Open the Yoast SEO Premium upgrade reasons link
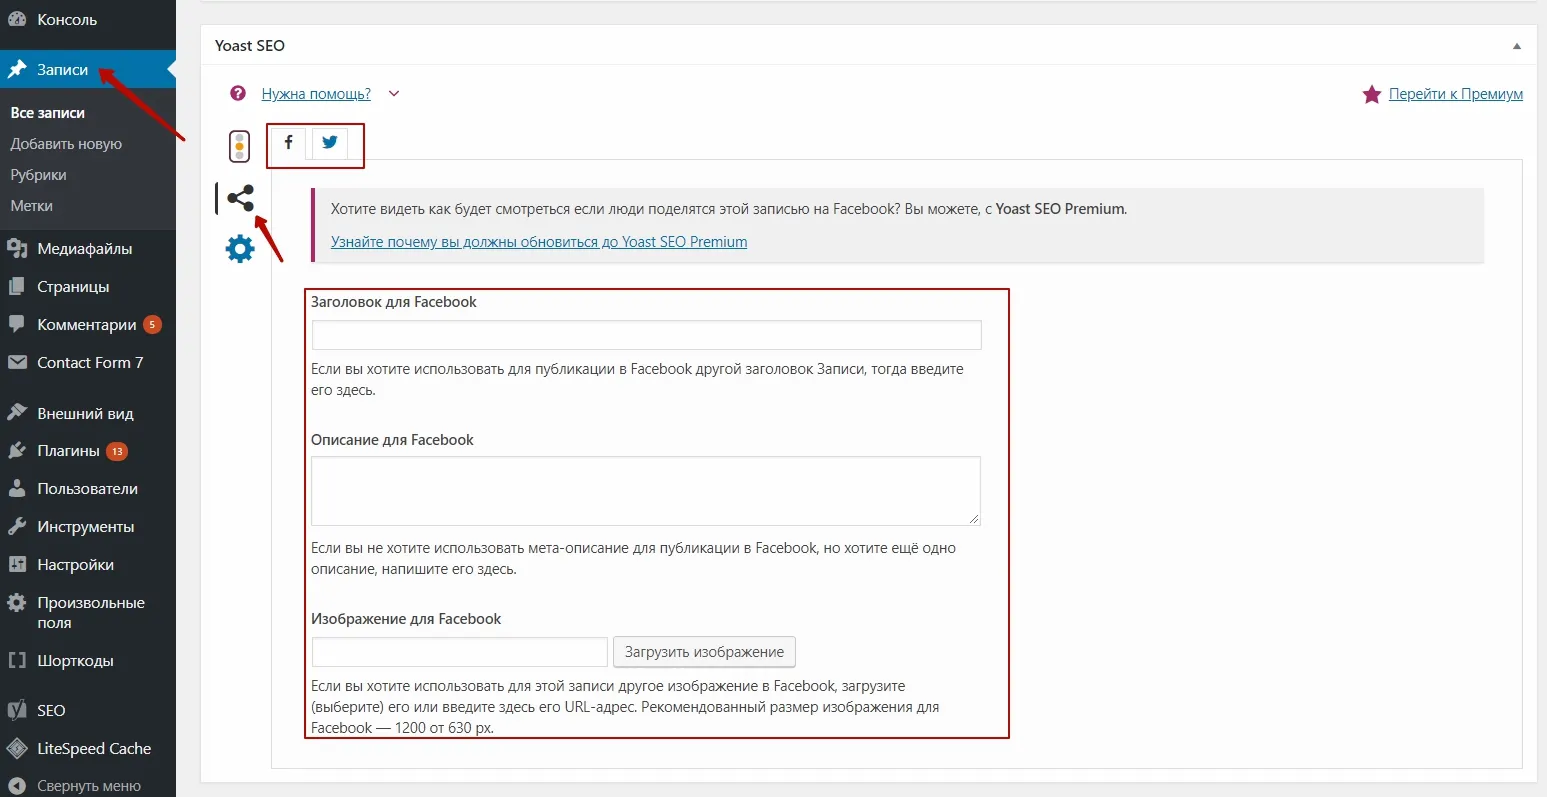1547x797 pixels. click(x=539, y=241)
